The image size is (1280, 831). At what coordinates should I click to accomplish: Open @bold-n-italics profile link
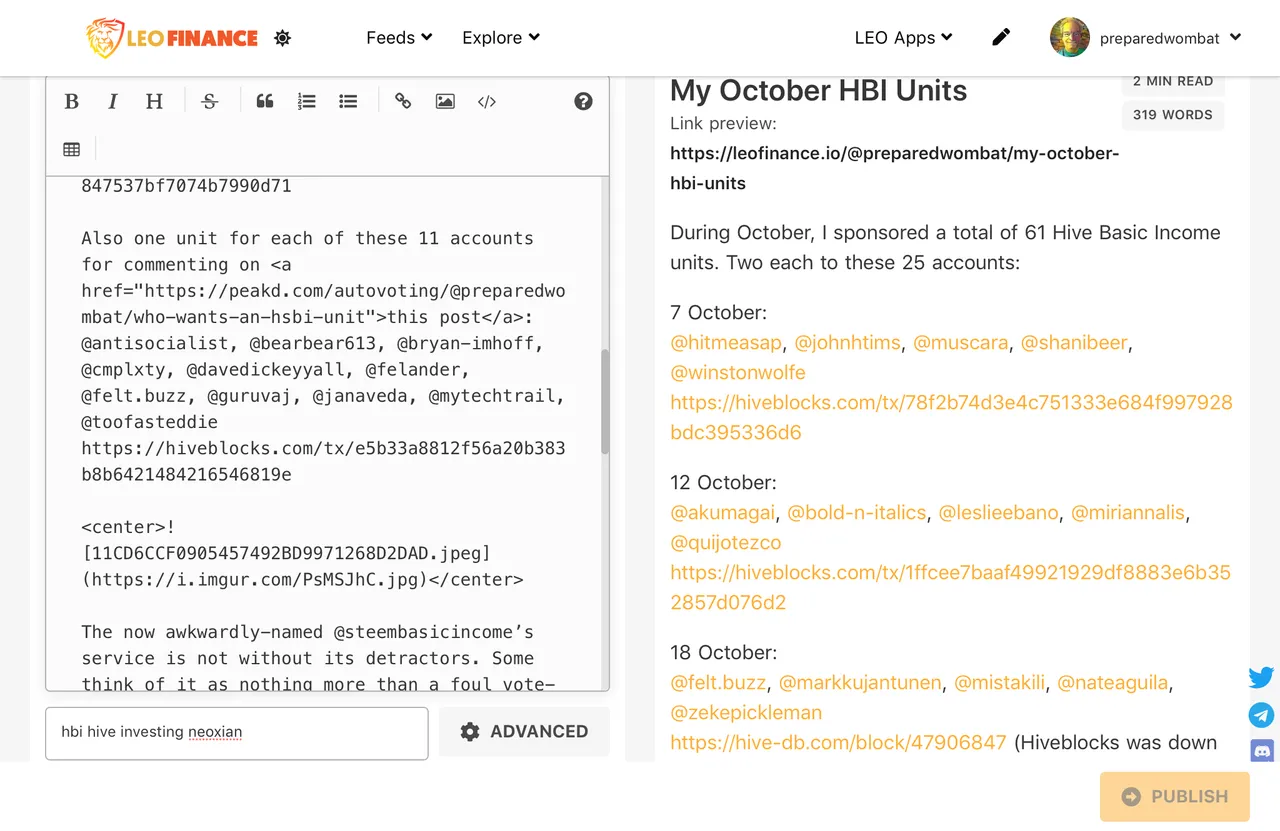857,512
